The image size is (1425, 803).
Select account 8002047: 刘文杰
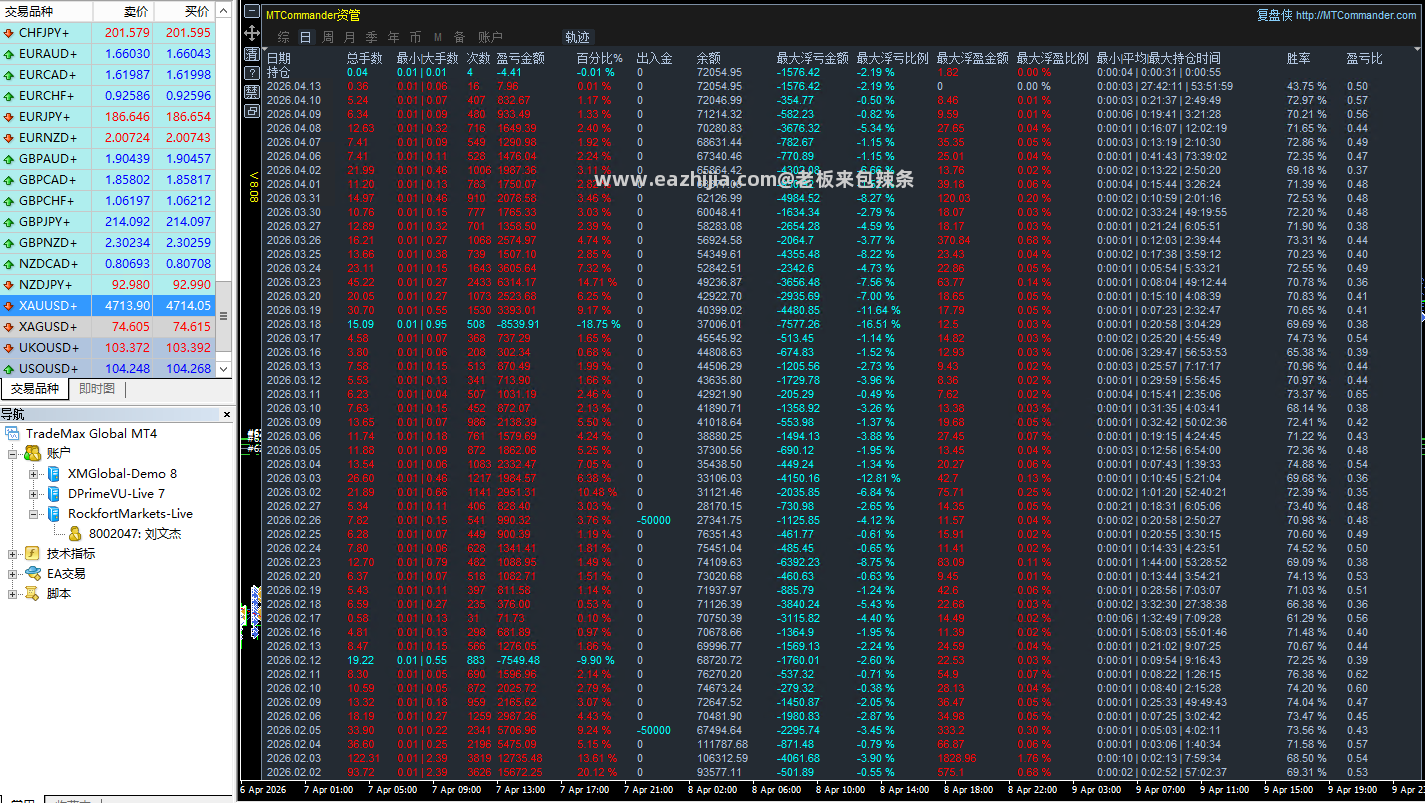pos(135,534)
